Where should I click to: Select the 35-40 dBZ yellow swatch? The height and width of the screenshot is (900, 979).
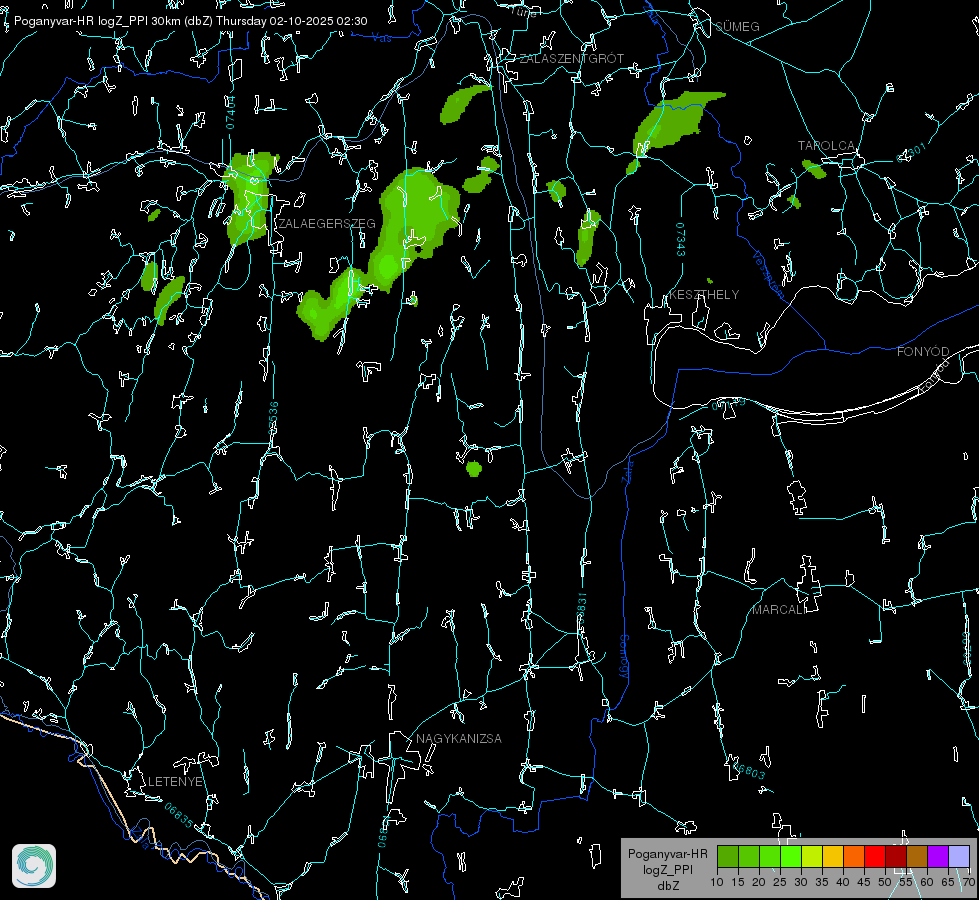[833, 856]
